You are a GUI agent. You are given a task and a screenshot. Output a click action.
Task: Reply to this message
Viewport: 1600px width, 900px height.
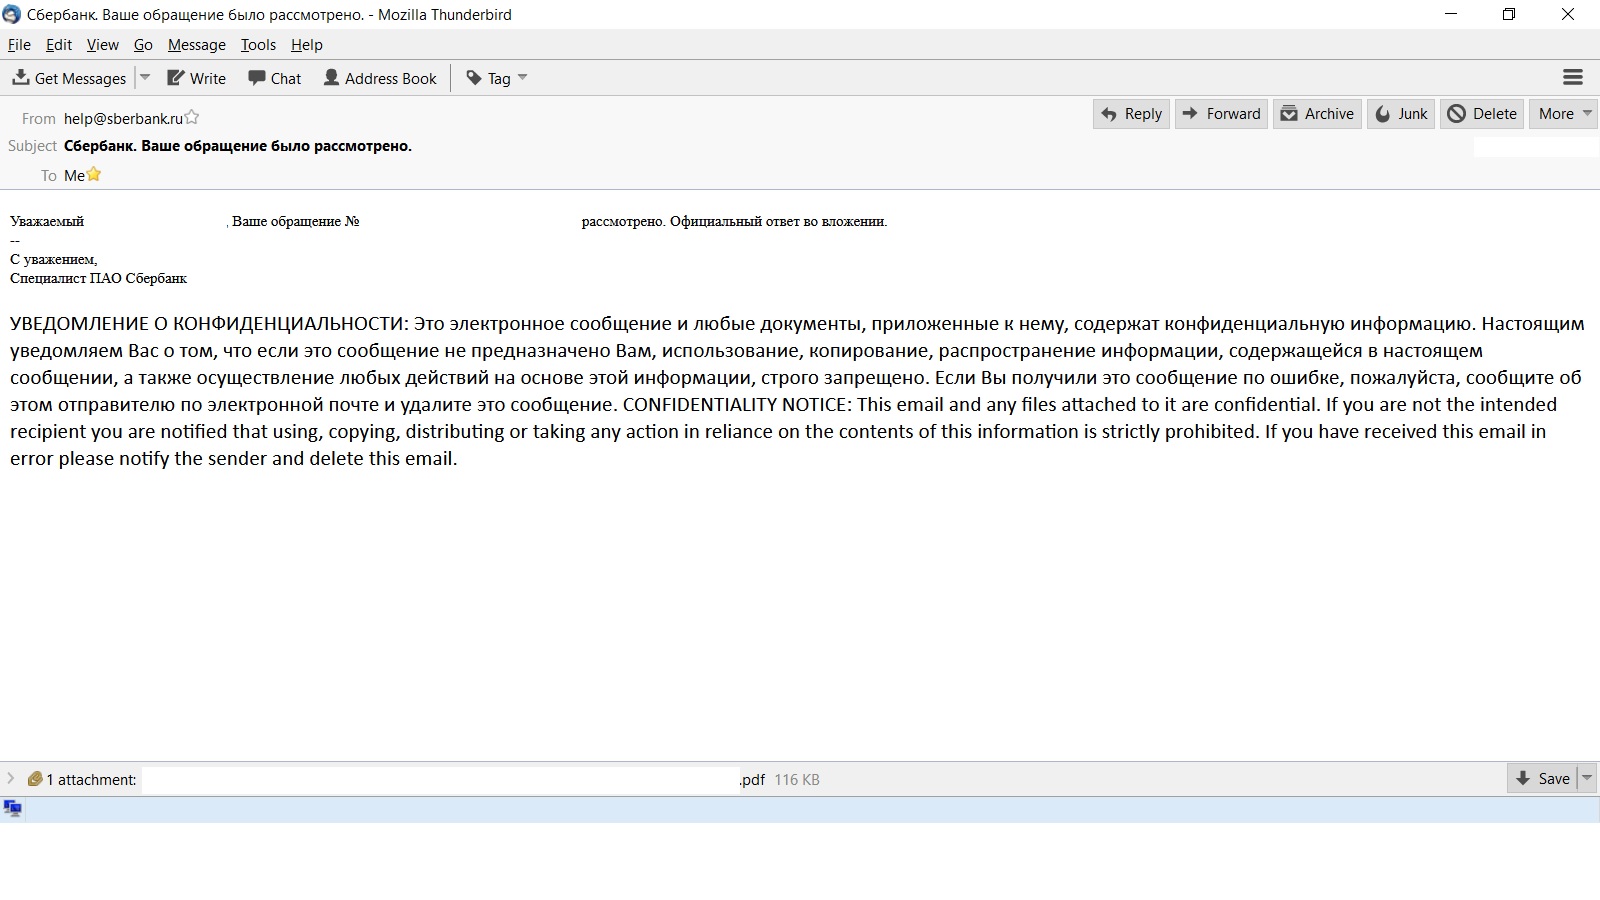[1131, 114]
